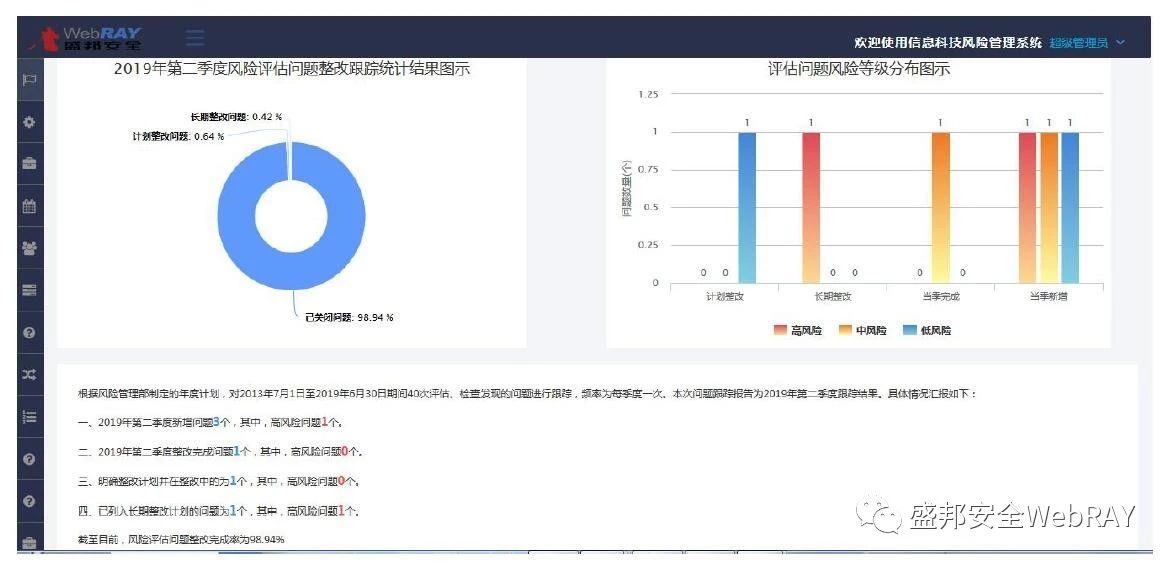Click the WebRAY logo

click(87, 37)
